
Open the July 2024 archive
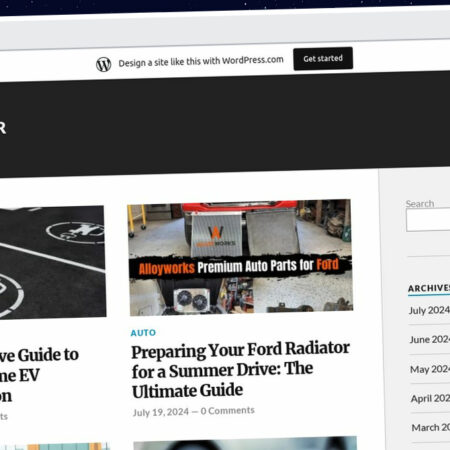[429, 310]
